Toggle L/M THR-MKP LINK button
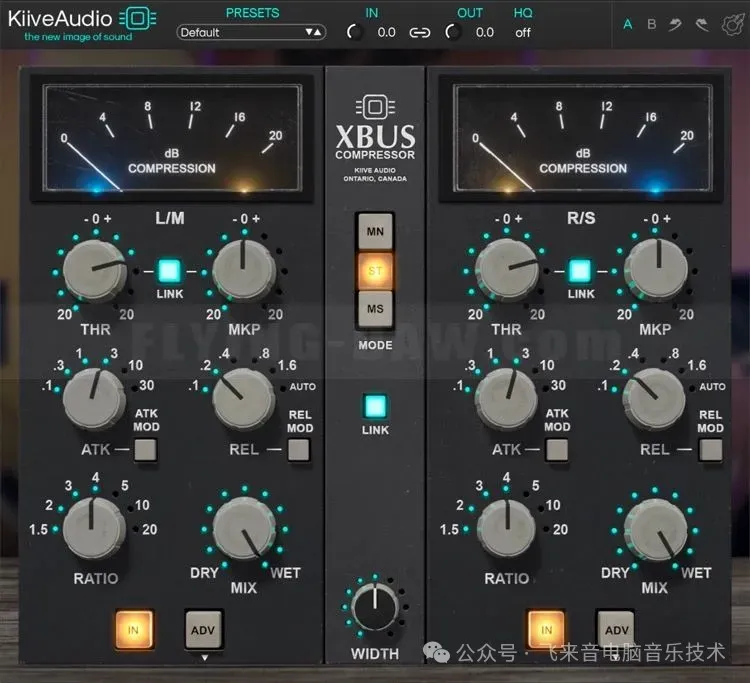750x683 pixels. coord(169,271)
